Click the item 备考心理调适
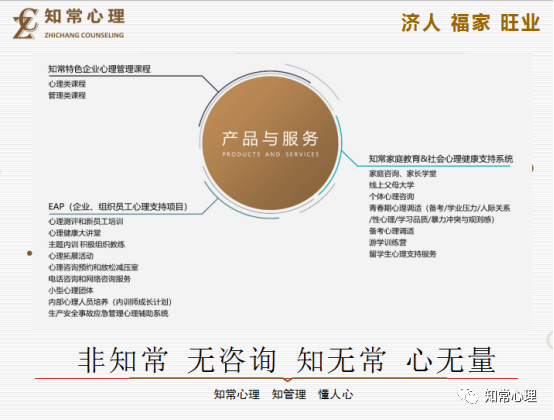 pos(391,231)
